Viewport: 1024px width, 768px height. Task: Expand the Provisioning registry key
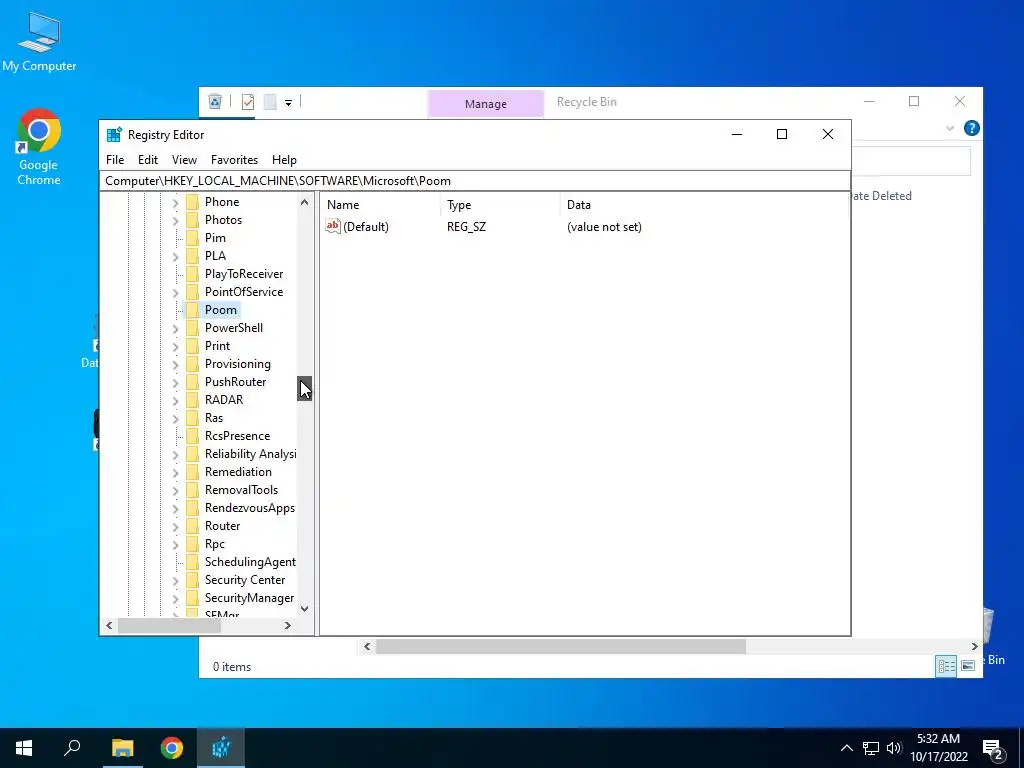(175, 364)
